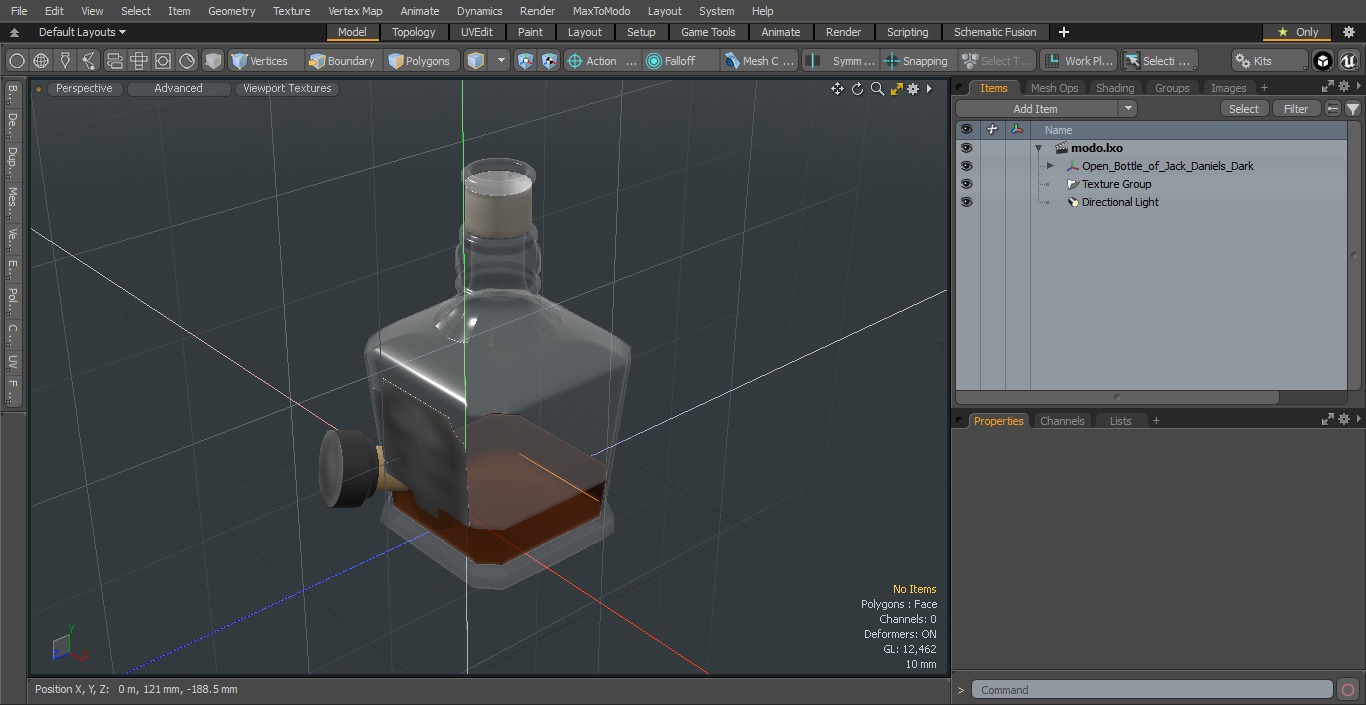Screen dimensions: 1366x705
Task: Open the Work Plane menu
Action: pos(1078,61)
